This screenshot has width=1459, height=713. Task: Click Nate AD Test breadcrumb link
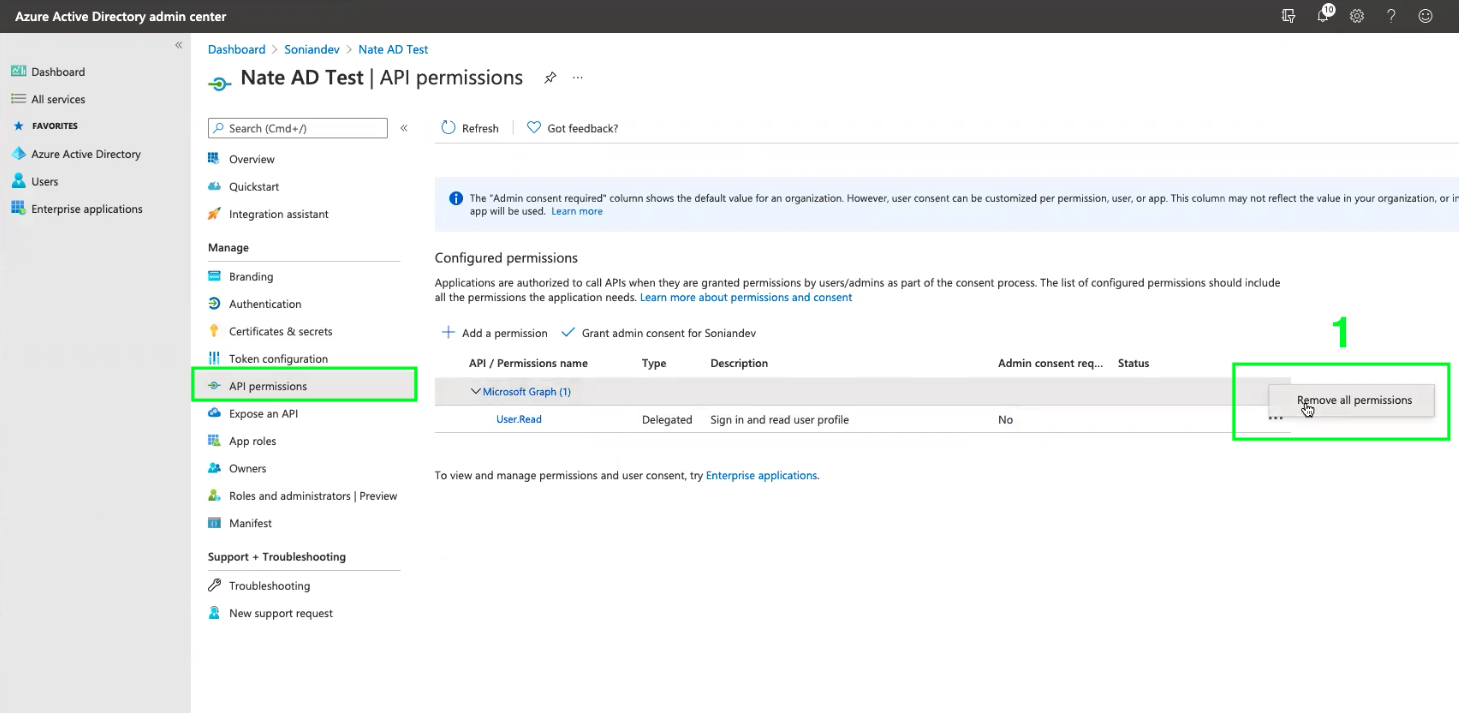click(393, 49)
